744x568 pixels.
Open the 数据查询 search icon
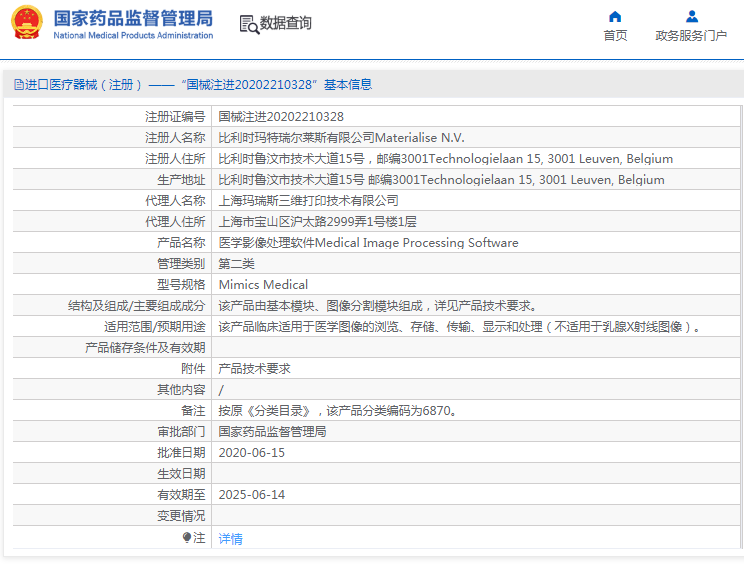point(249,24)
